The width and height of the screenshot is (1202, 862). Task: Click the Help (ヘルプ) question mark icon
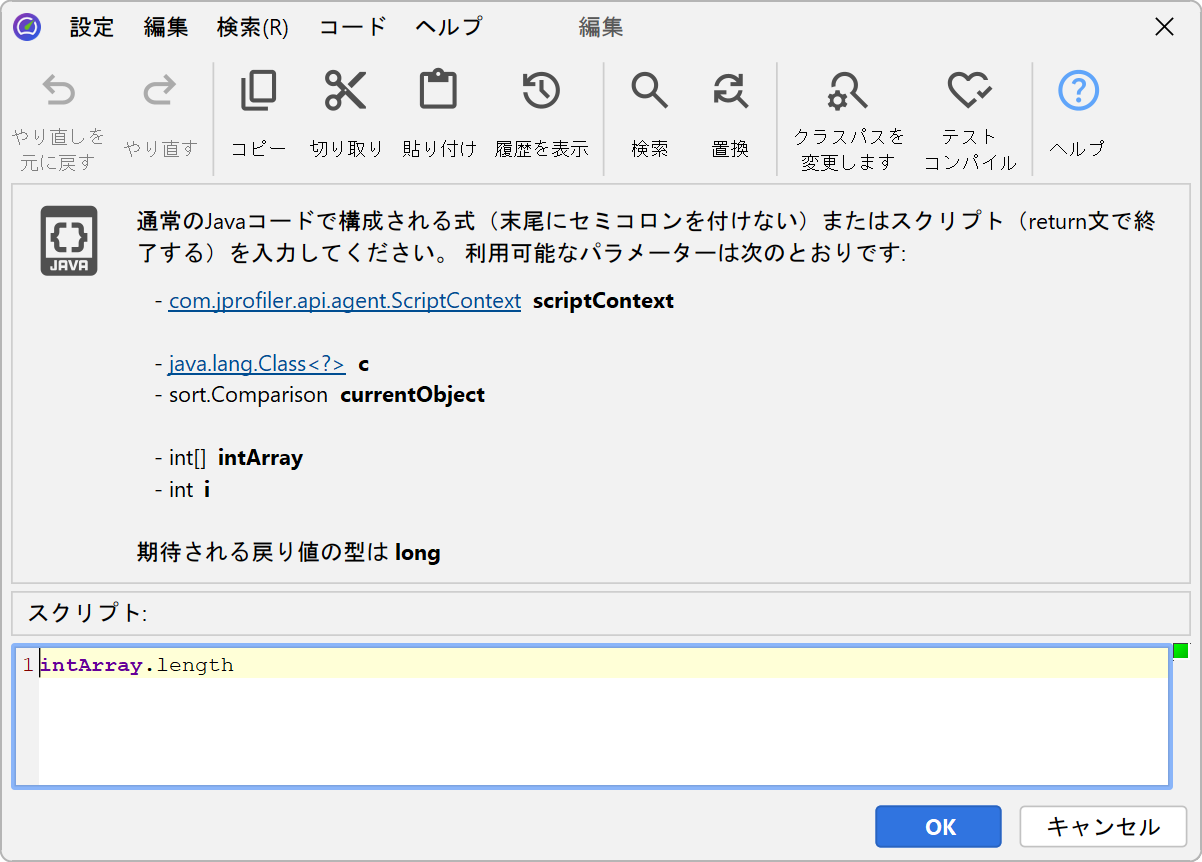1077,92
